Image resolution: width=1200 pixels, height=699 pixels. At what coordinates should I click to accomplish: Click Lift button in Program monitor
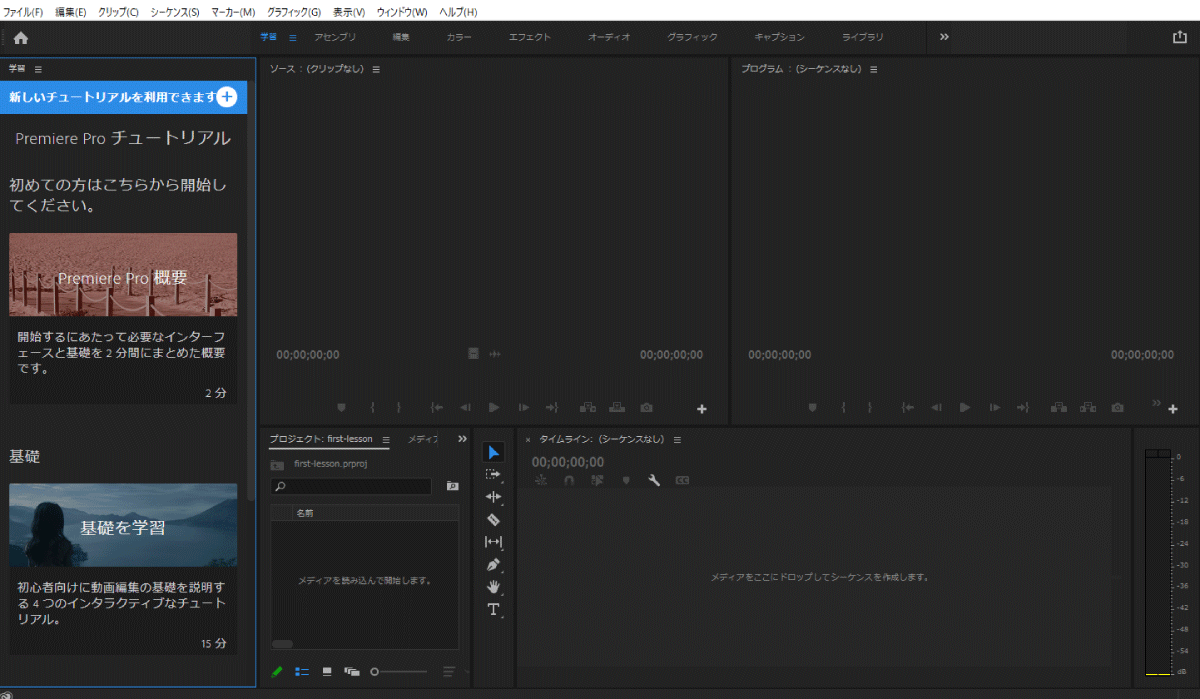(x=1058, y=408)
